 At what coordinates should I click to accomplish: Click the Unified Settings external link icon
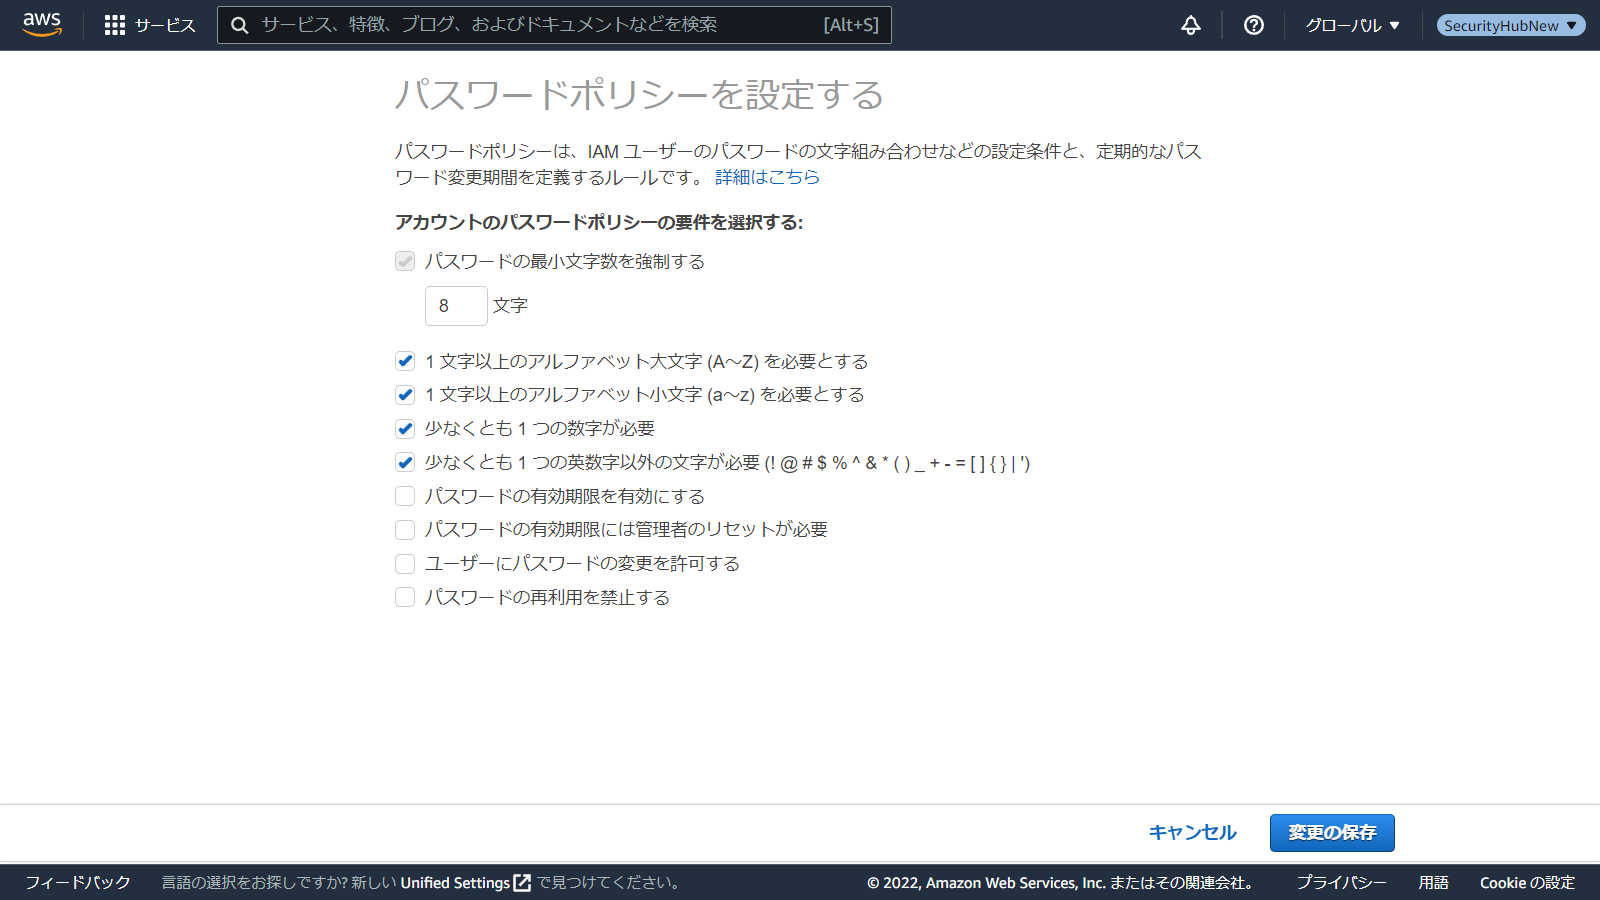pos(522,883)
